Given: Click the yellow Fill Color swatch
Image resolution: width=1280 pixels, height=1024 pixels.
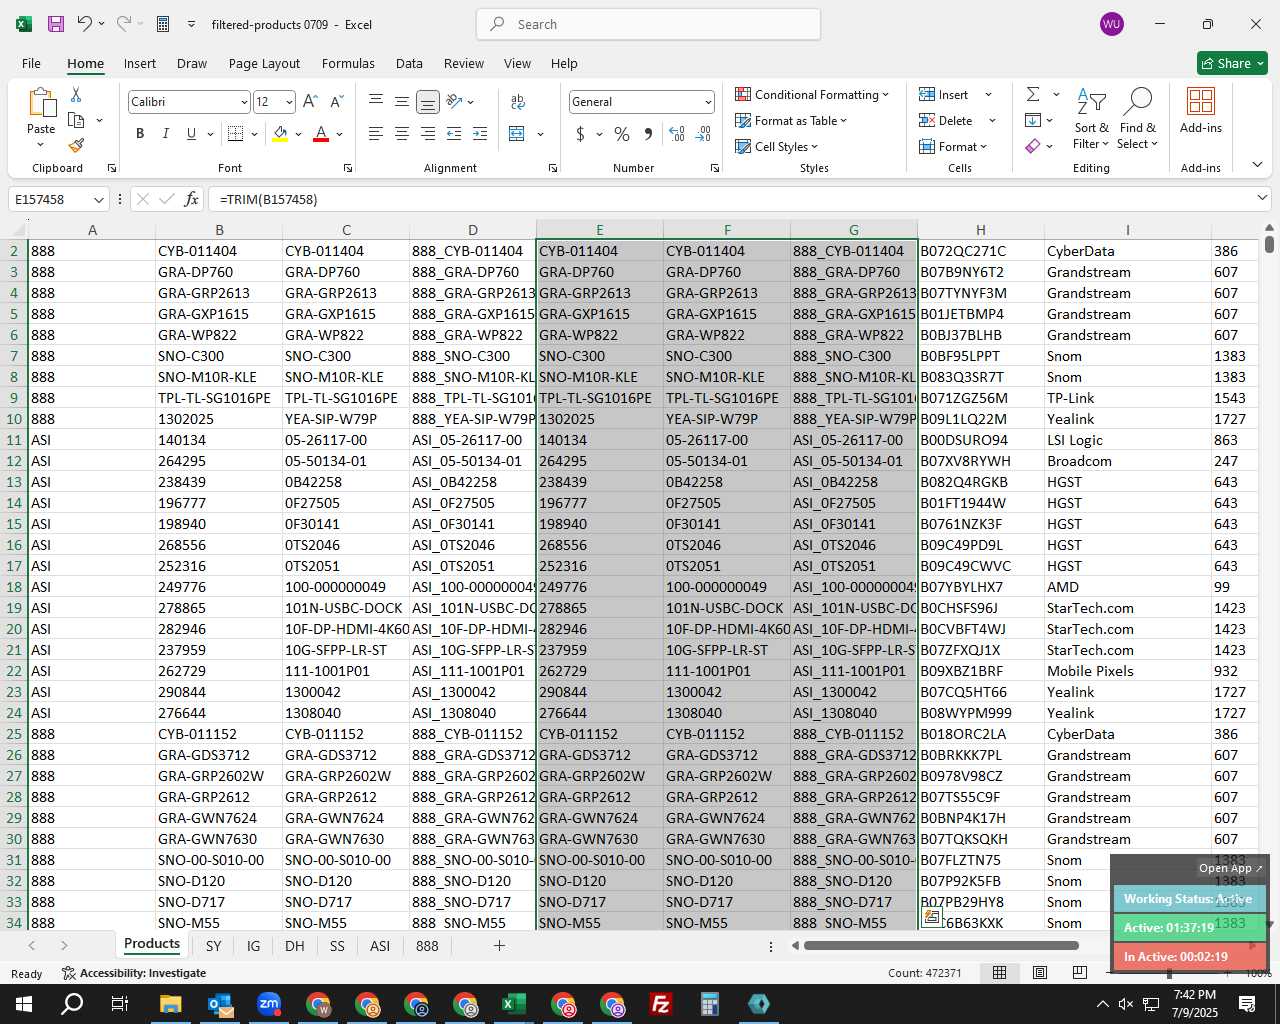Looking at the screenshot, I should pyautogui.click(x=280, y=134).
